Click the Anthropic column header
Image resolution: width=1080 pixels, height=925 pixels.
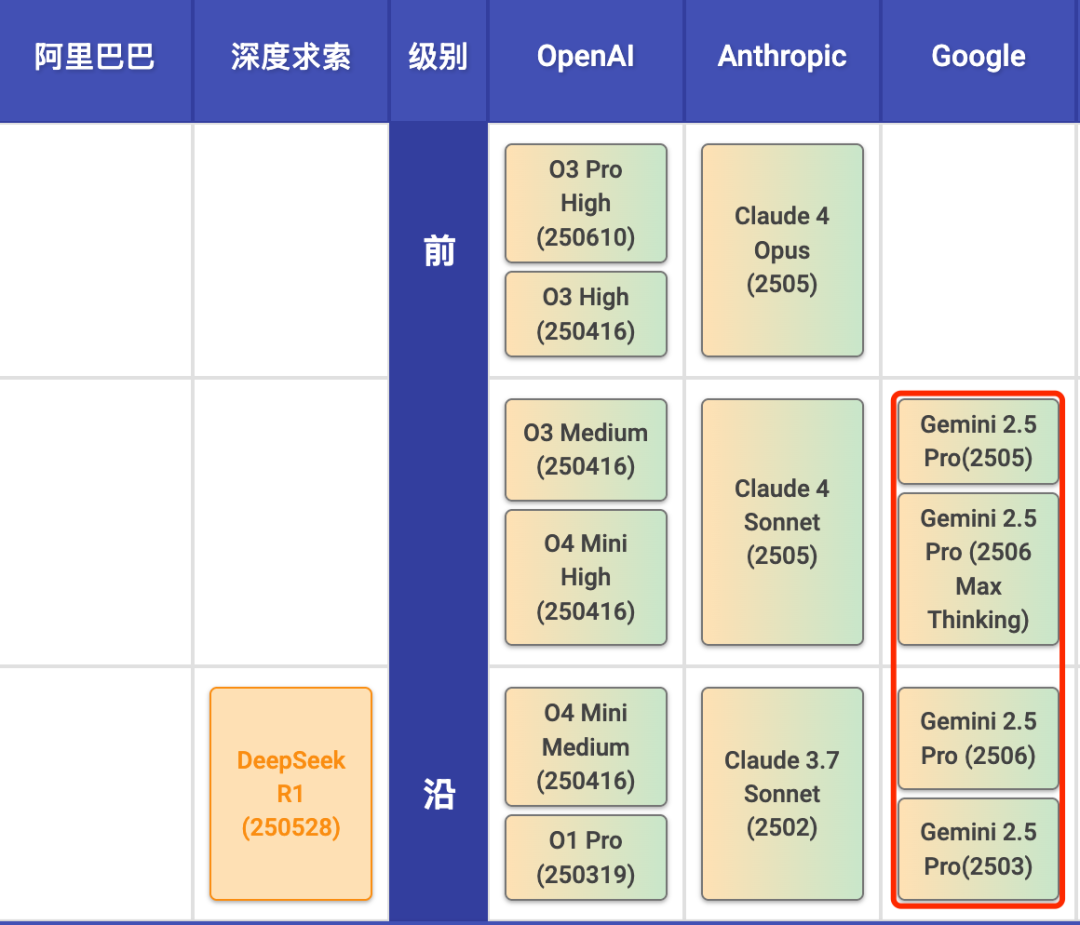point(781,56)
